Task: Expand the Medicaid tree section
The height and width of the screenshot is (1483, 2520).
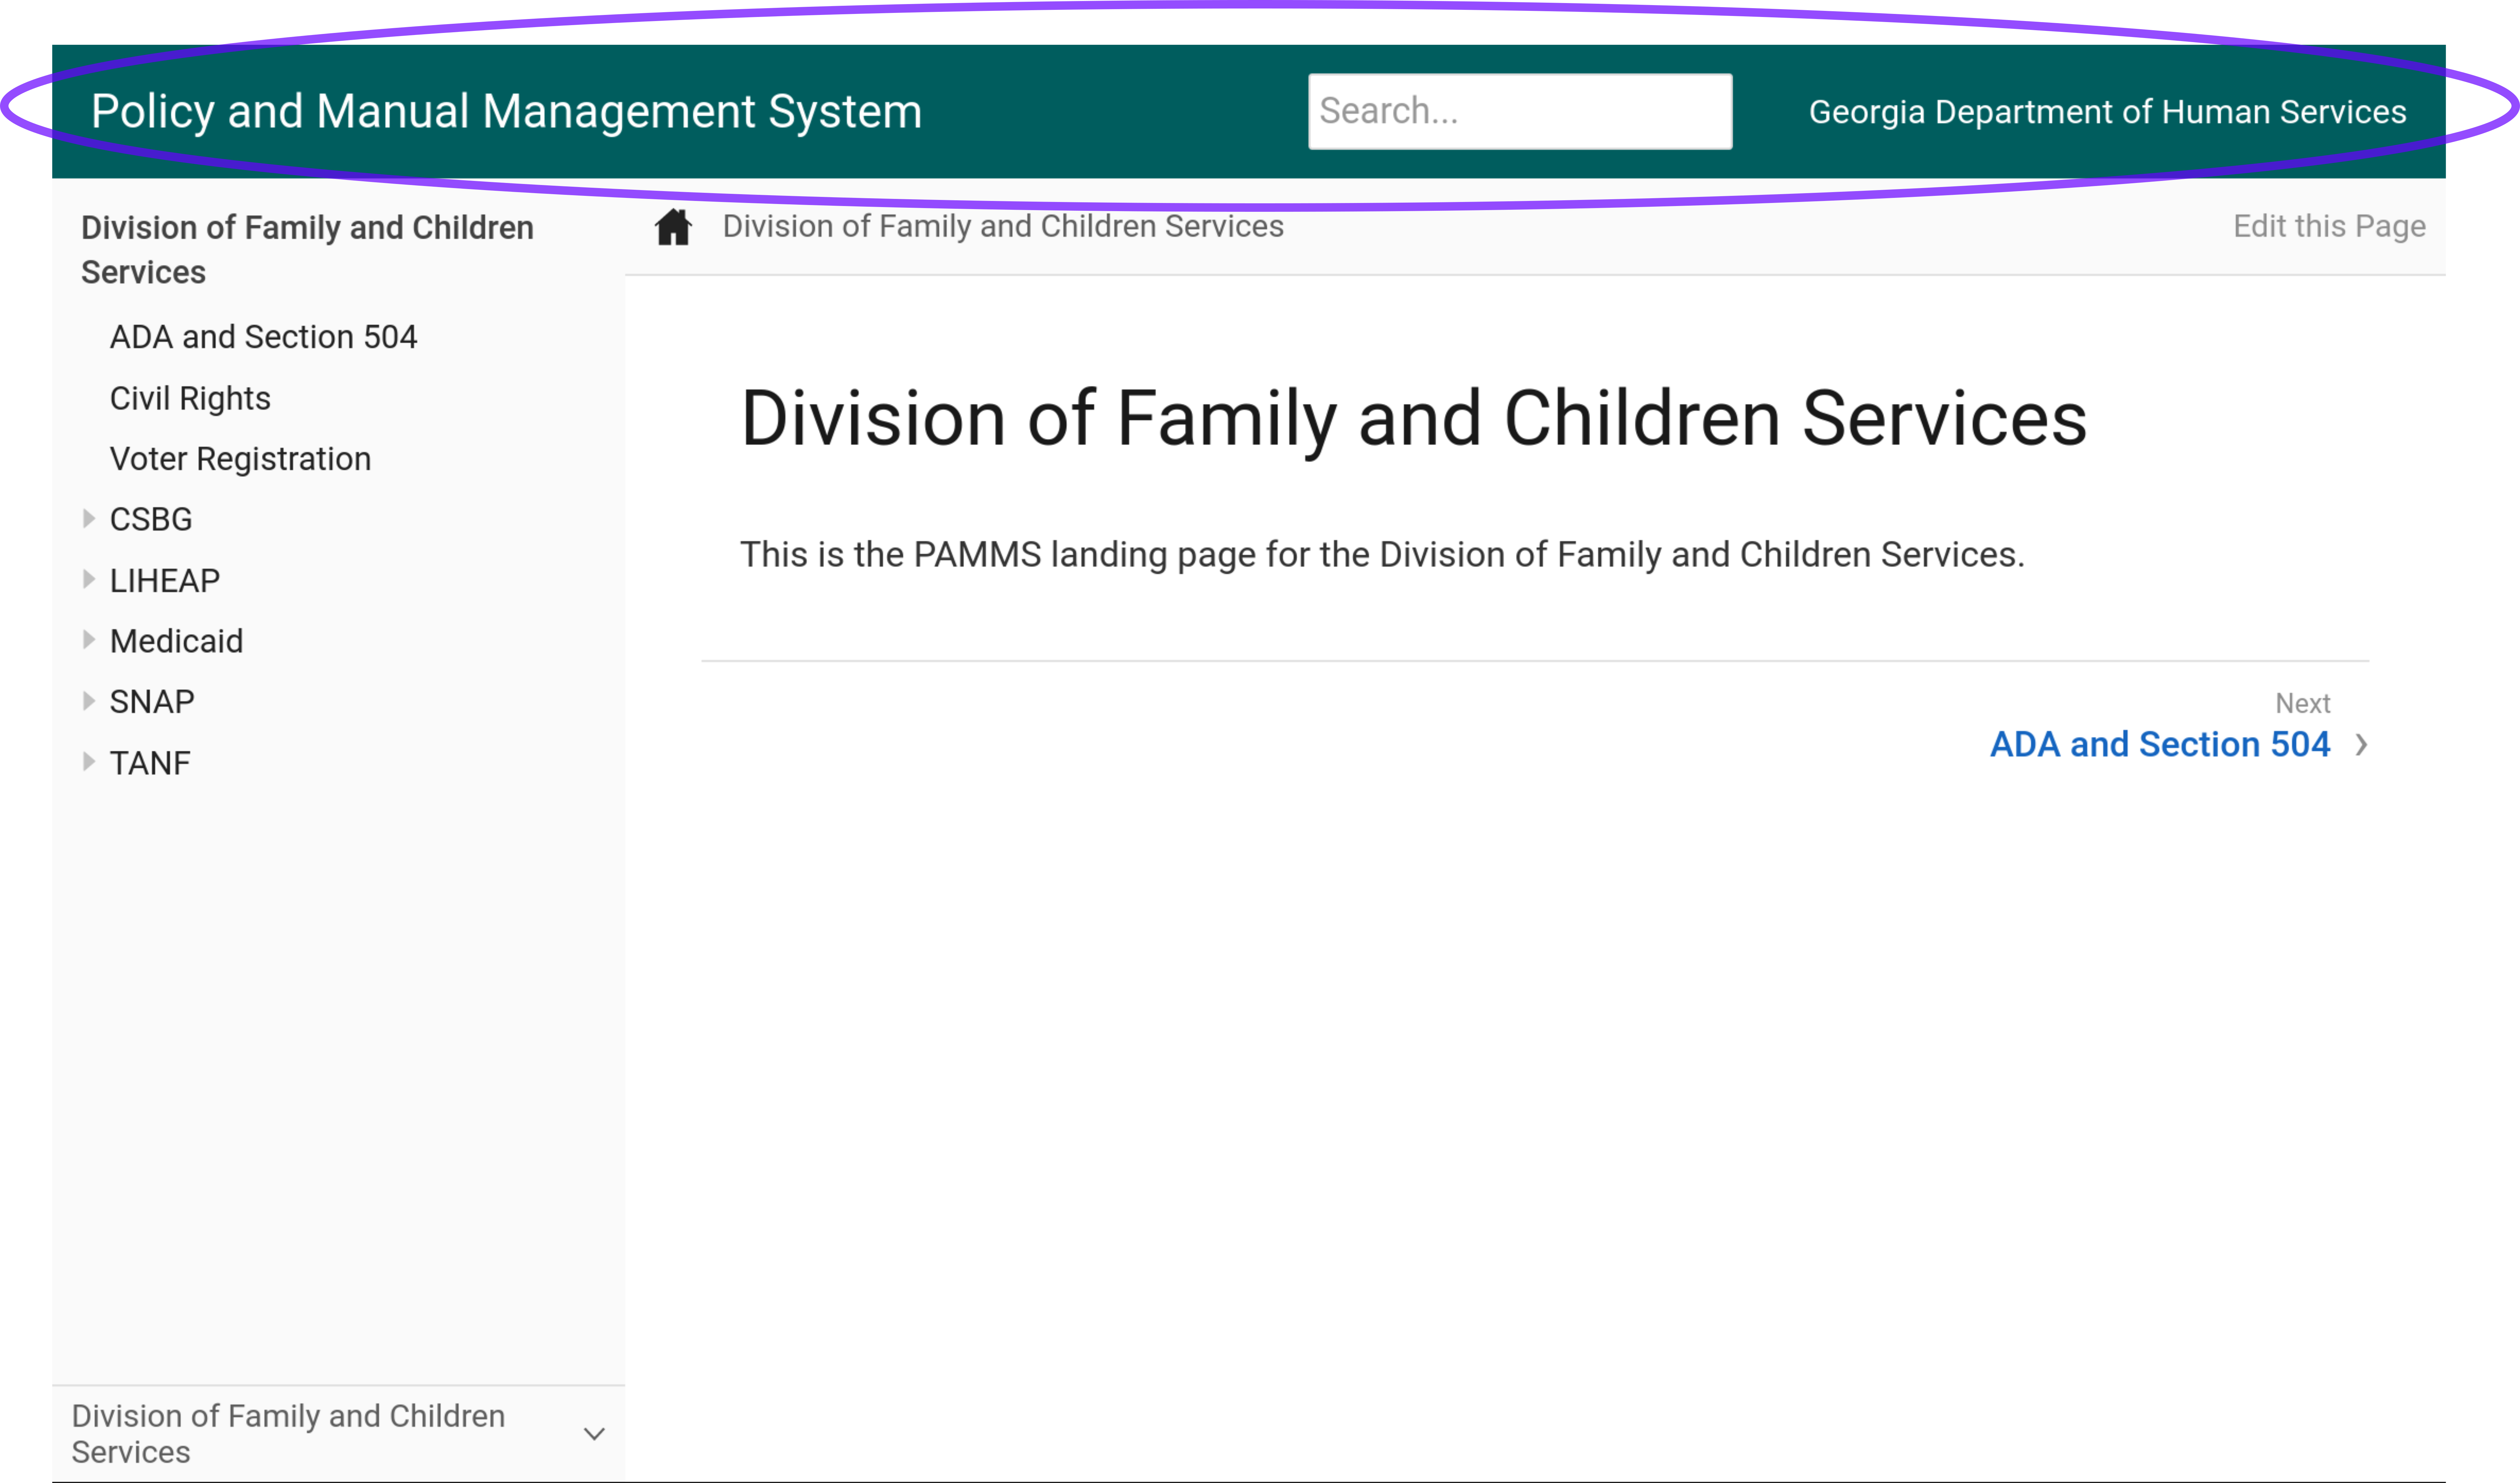Action: coord(89,640)
